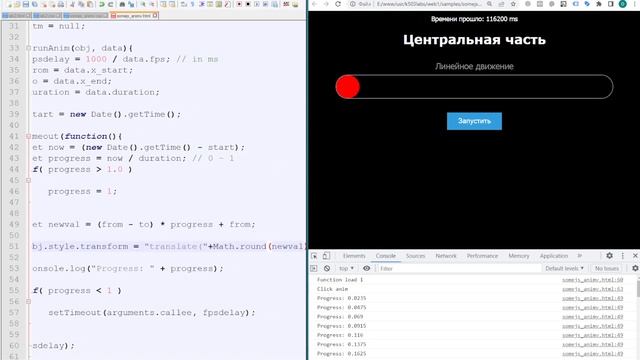
Task: Clear the console with the ban icon
Action: tap(327, 269)
